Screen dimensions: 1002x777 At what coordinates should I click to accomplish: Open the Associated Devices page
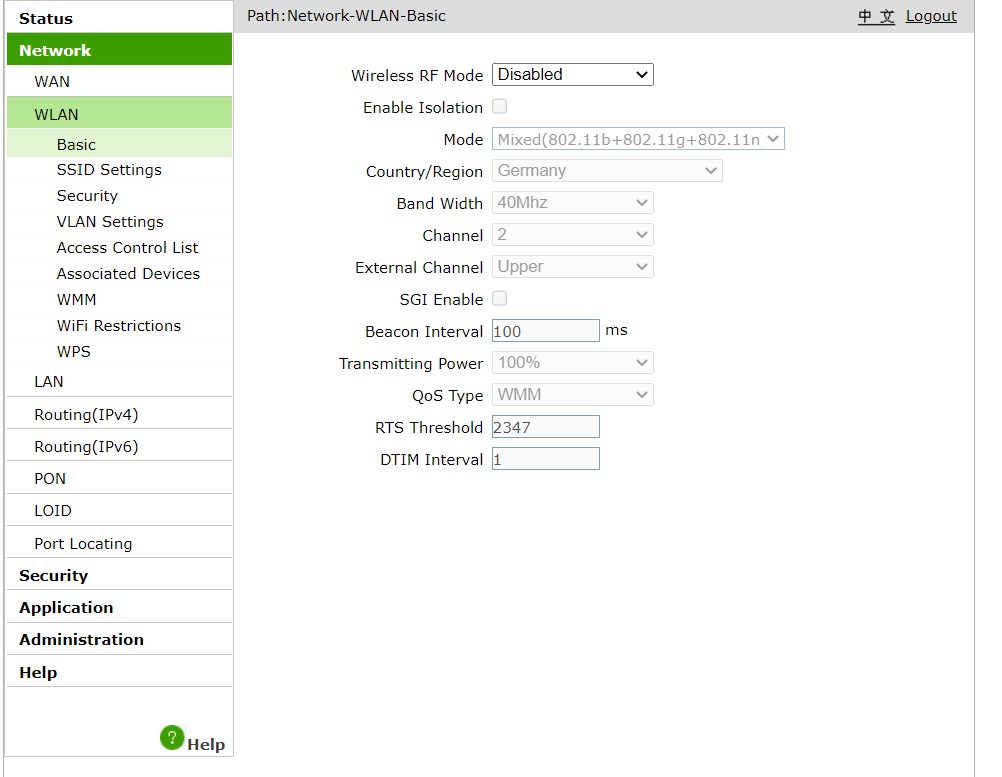coord(128,274)
